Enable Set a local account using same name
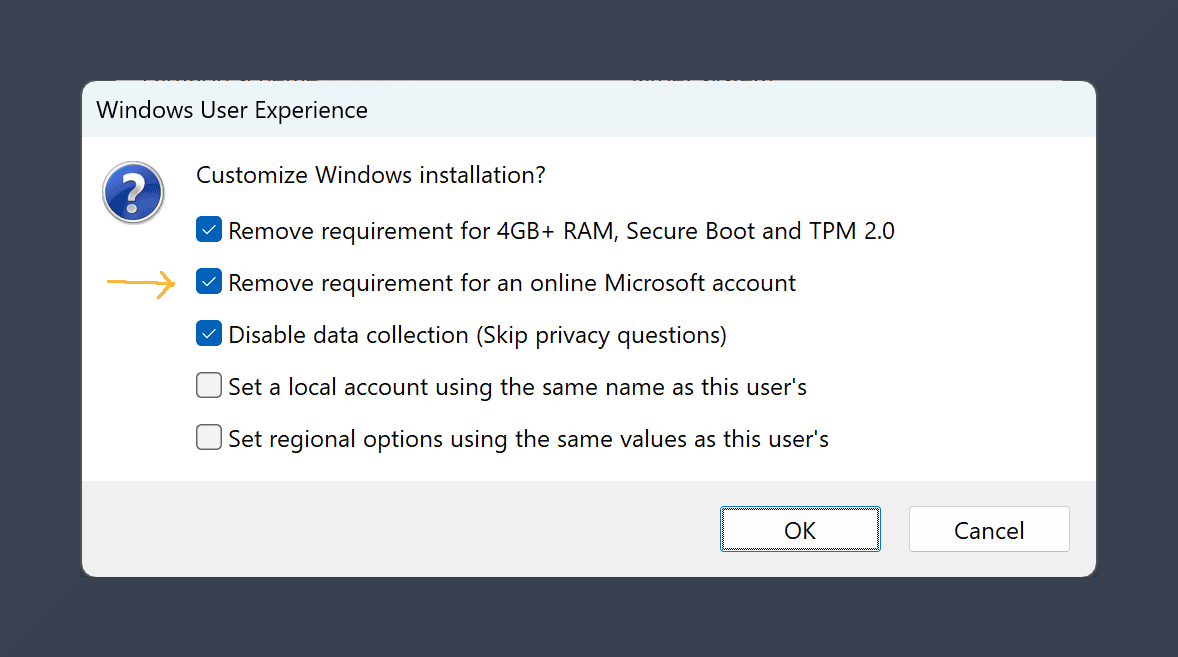Image resolution: width=1178 pixels, height=657 pixels. click(209, 385)
